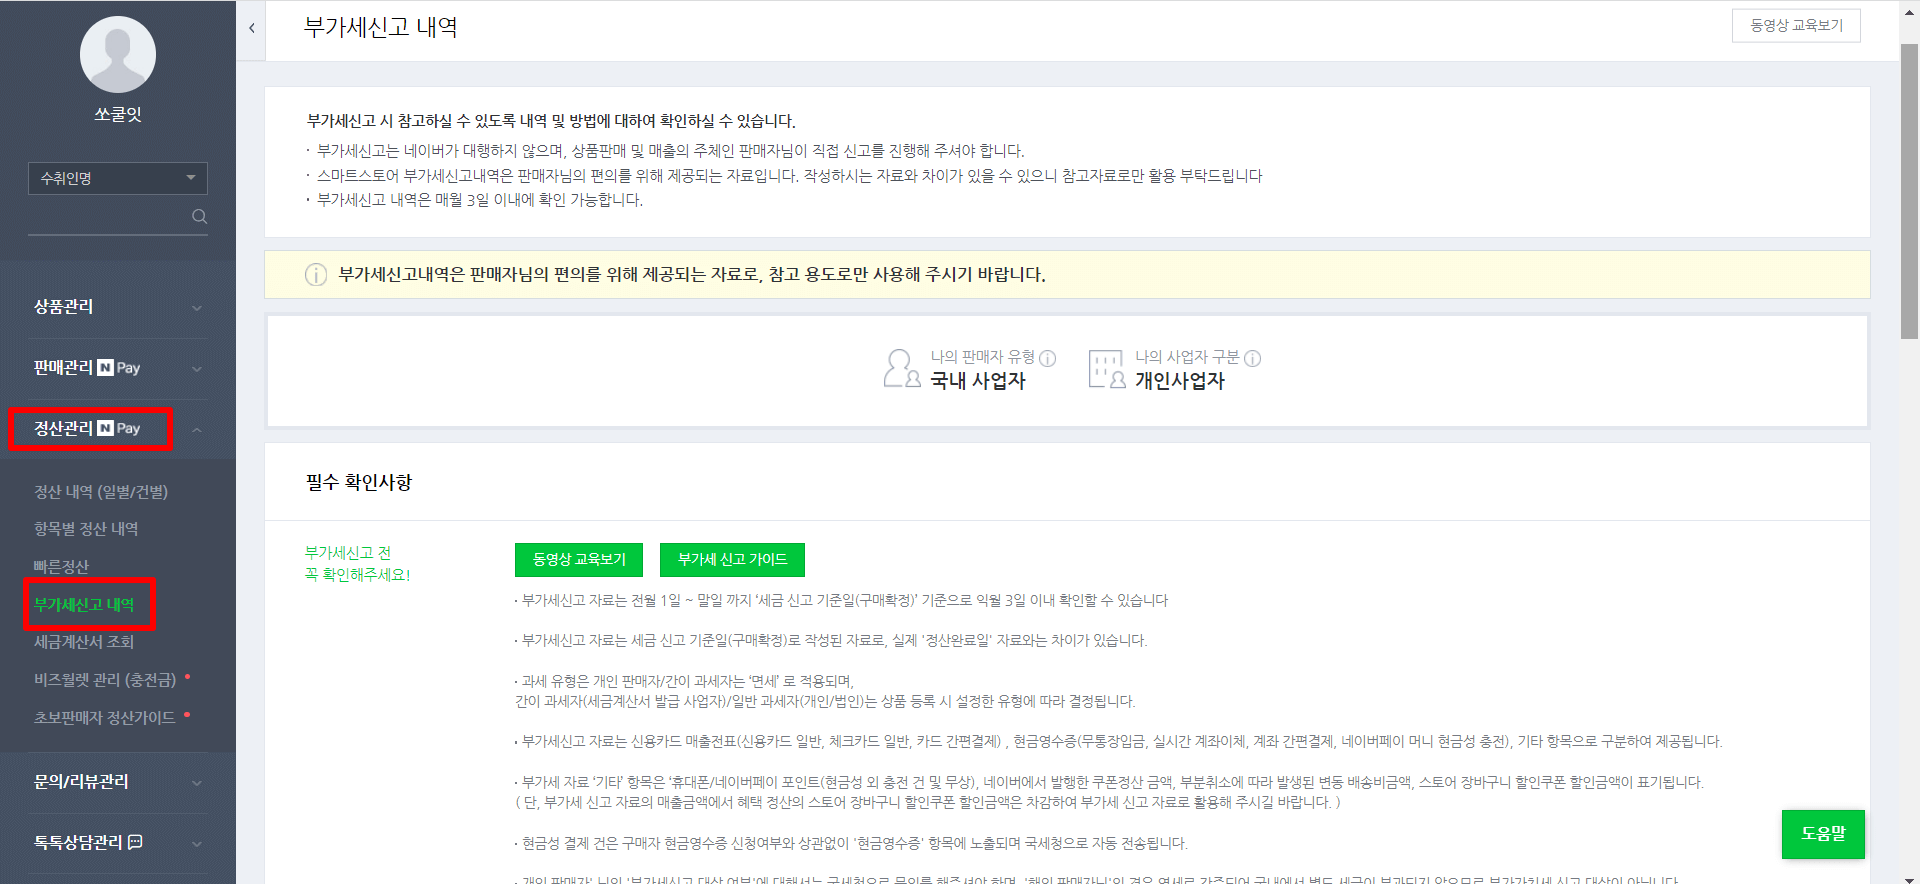The width and height of the screenshot is (1920, 884).
Task: Open the 도움말 help button
Action: (1823, 834)
